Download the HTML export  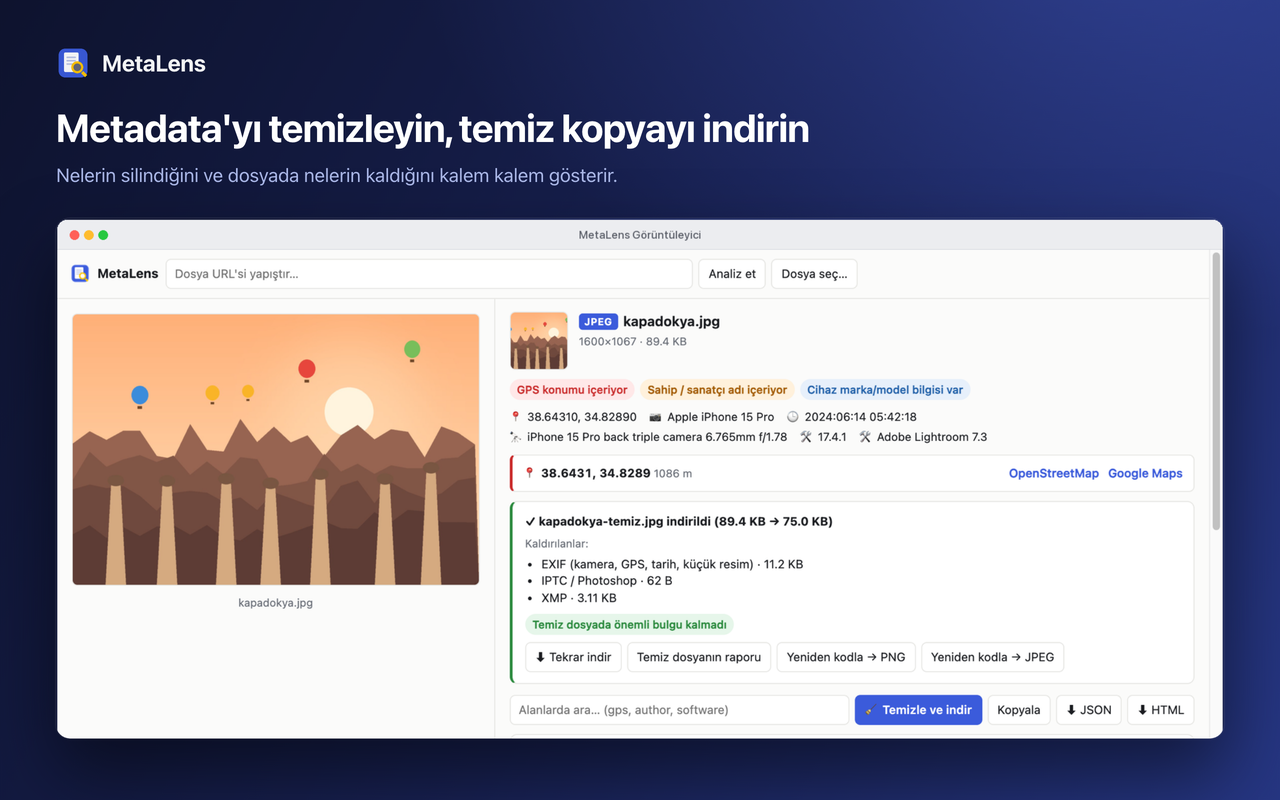[1160, 710]
